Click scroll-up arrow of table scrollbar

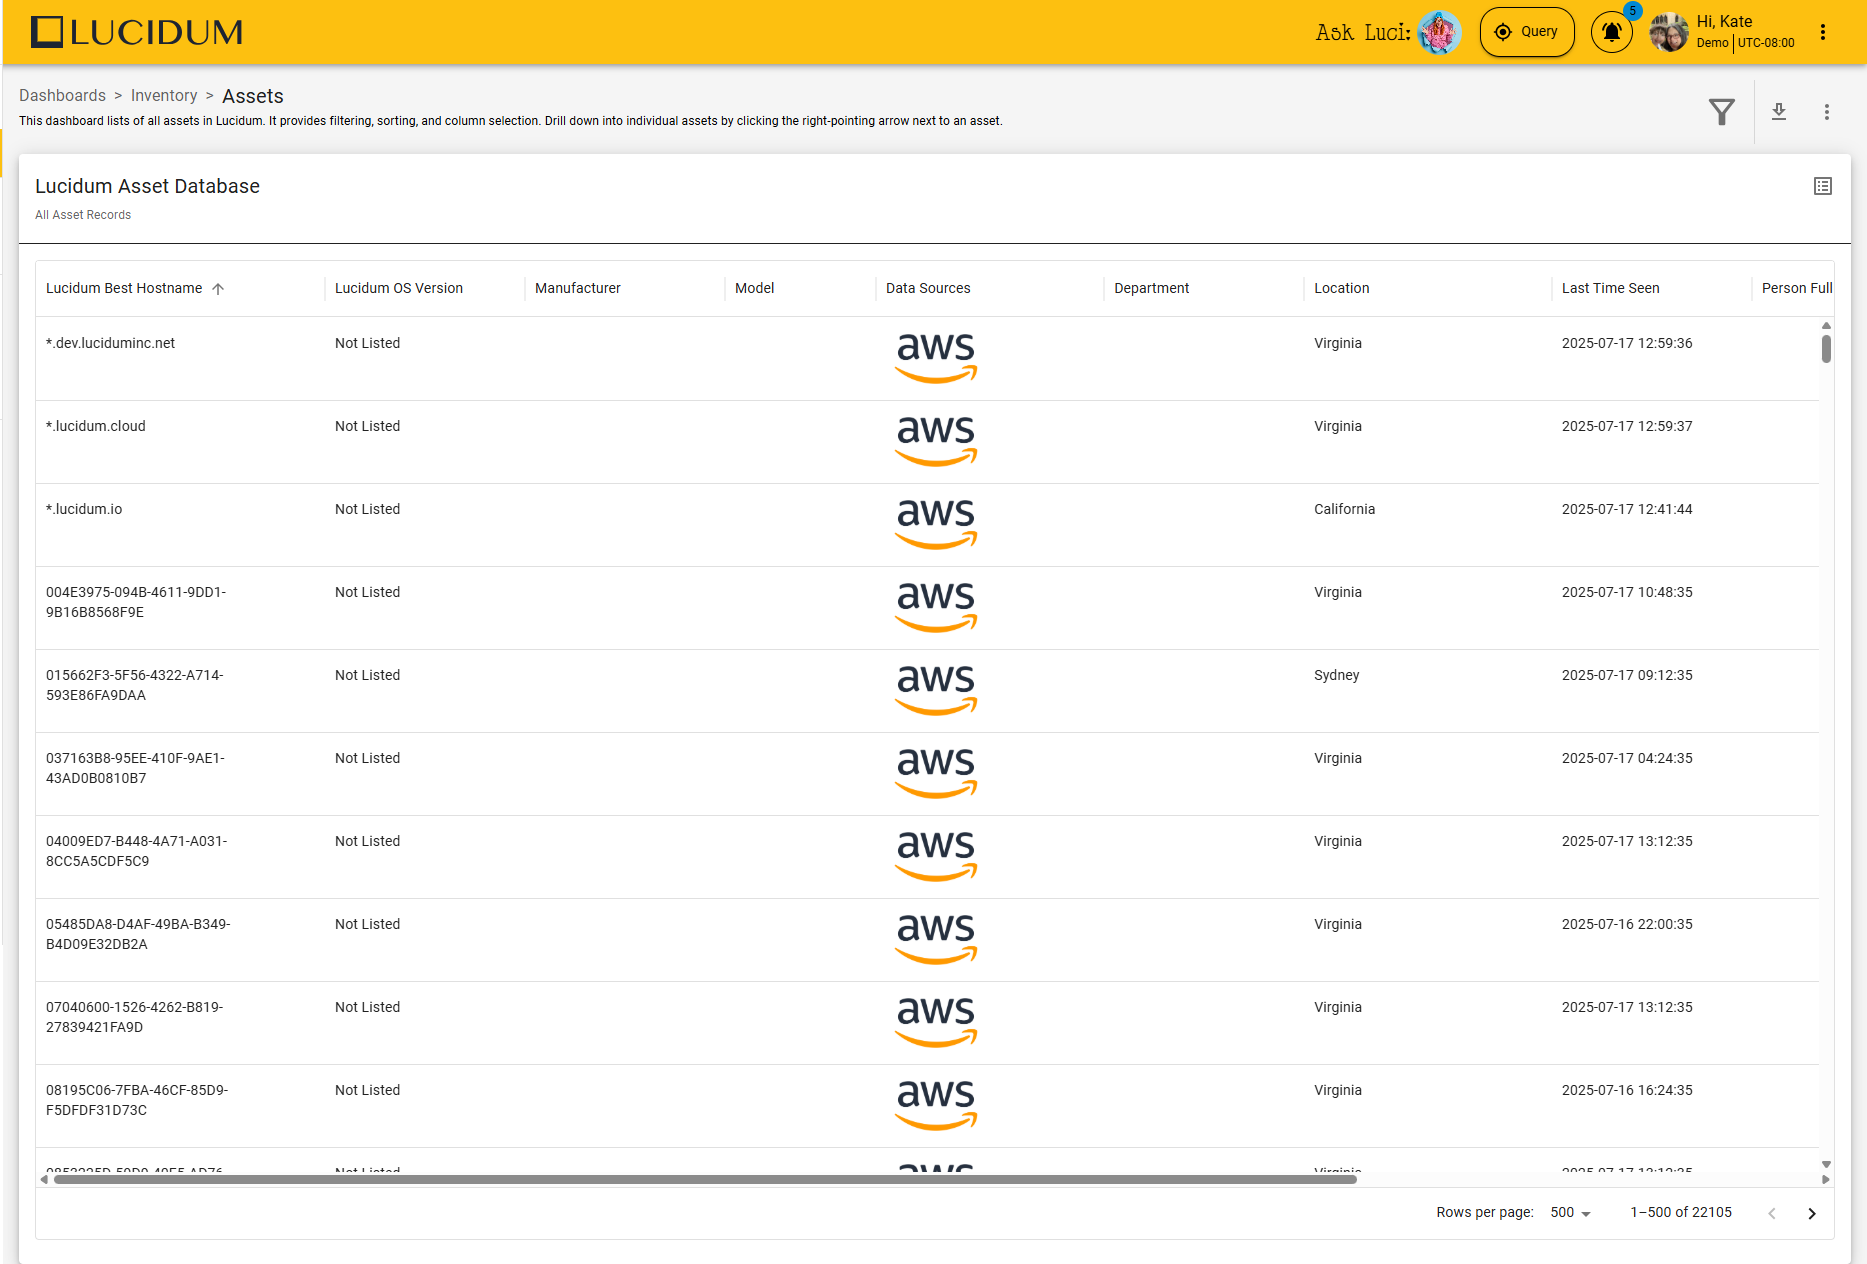pos(1826,325)
